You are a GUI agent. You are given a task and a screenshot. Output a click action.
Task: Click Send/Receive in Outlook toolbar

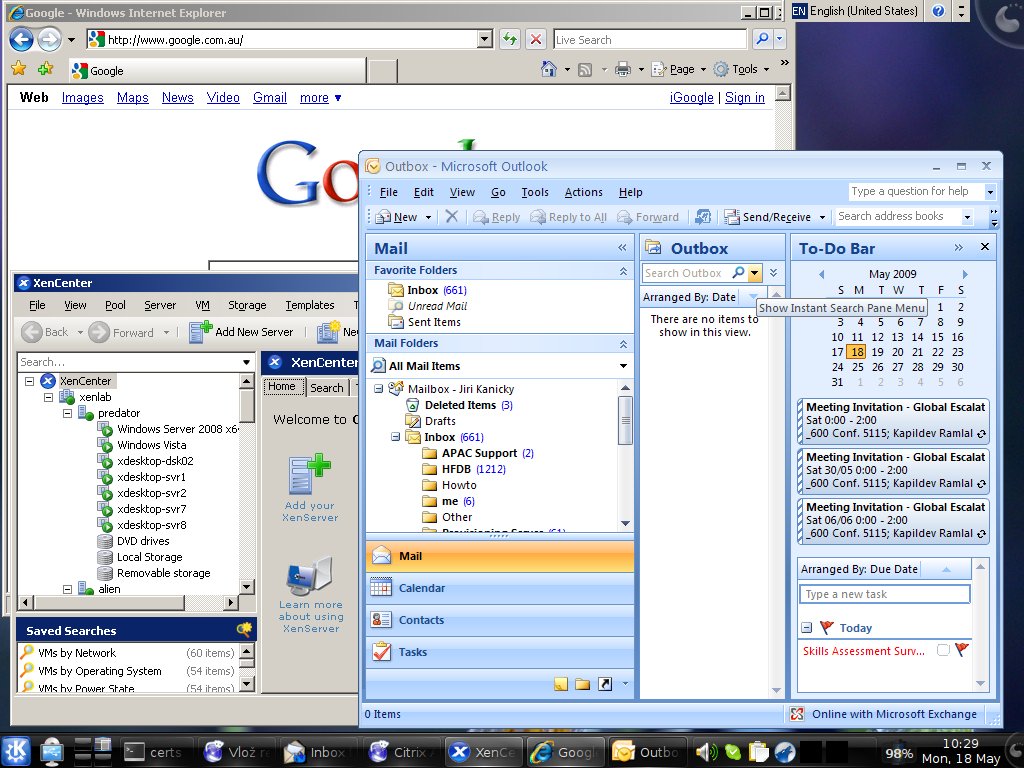point(768,217)
